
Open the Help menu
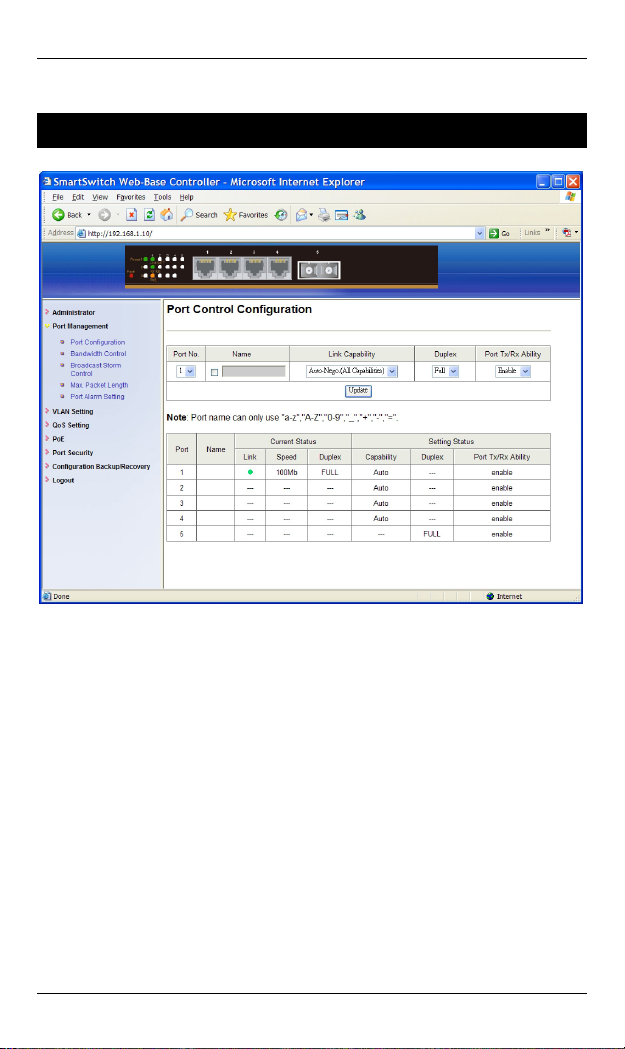187,197
